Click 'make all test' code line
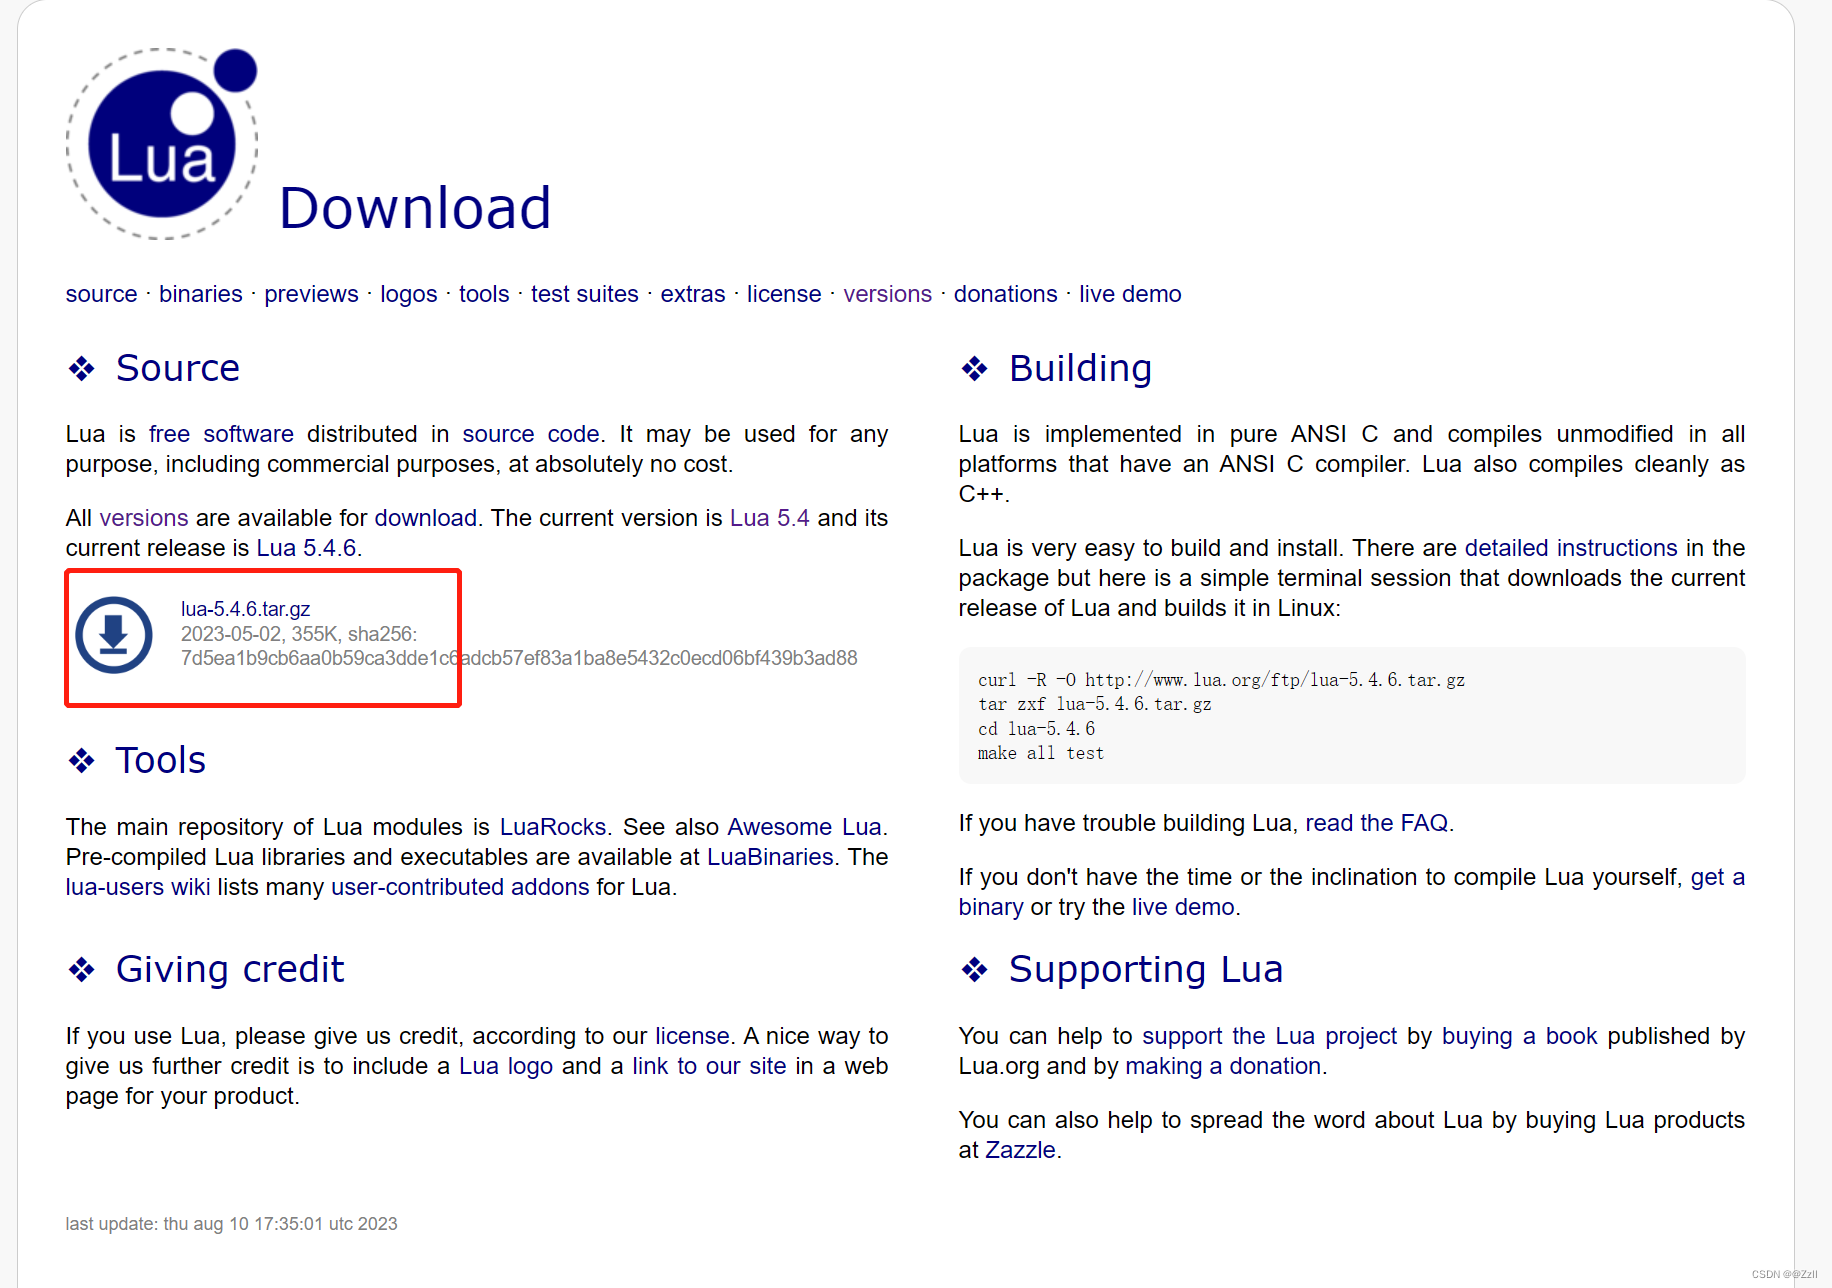This screenshot has height=1288, width=1832. coord(1041,753)
